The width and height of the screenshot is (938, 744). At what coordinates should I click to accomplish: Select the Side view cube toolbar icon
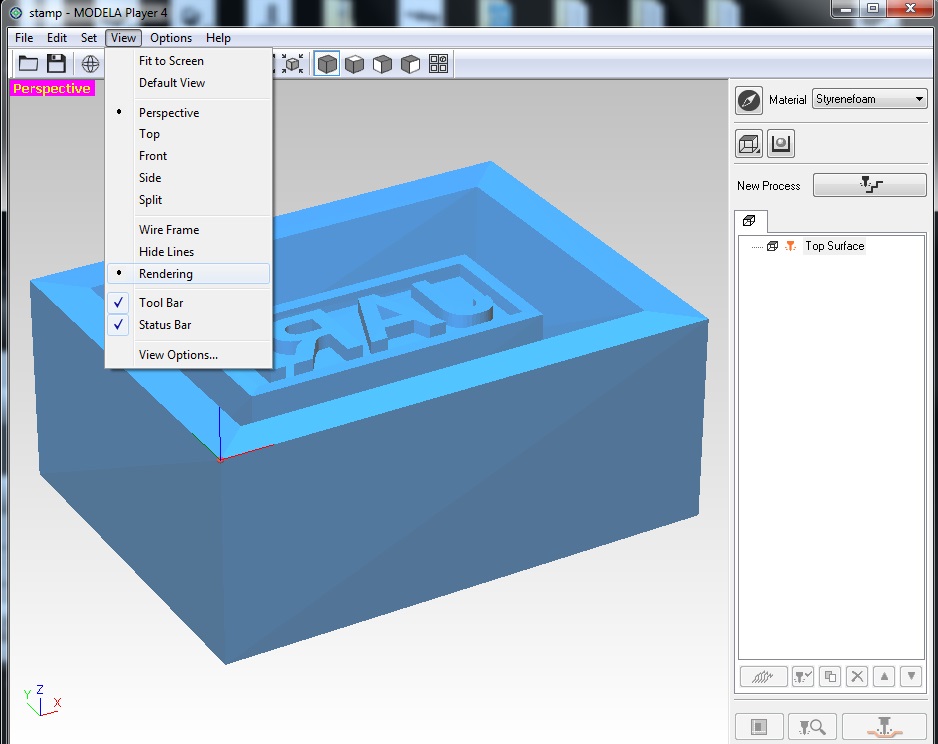pos(410,63)
